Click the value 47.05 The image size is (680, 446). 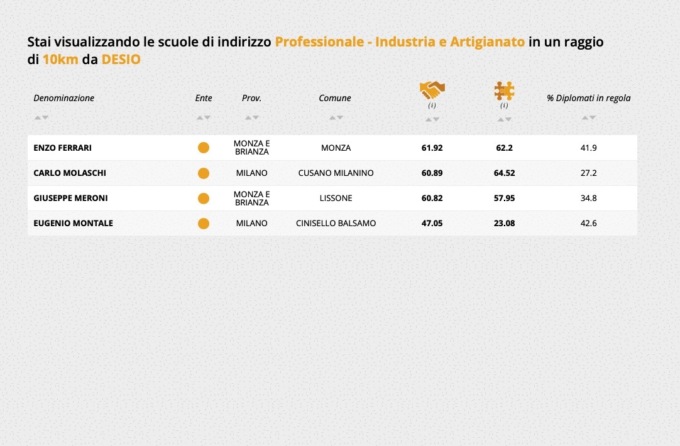pos(432,223)
